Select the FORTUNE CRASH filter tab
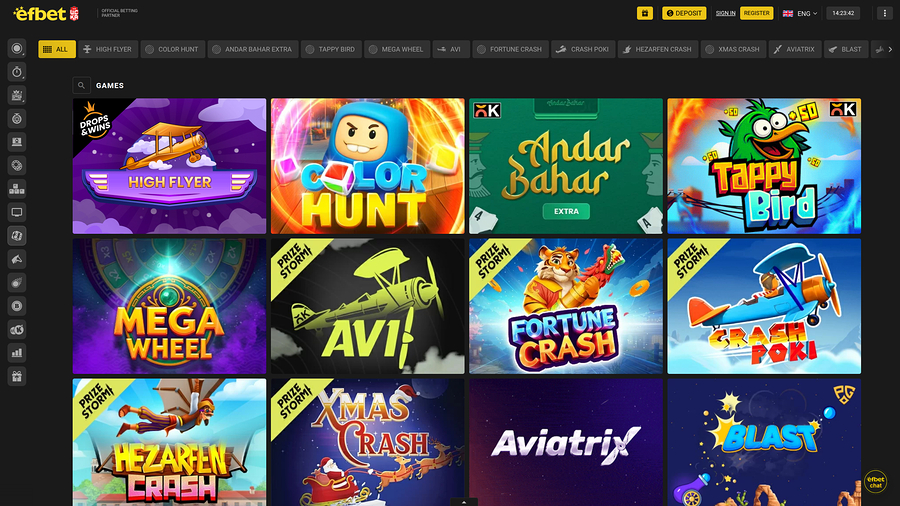This screenshot has width=900, height=506. click(x=510, y=49)
